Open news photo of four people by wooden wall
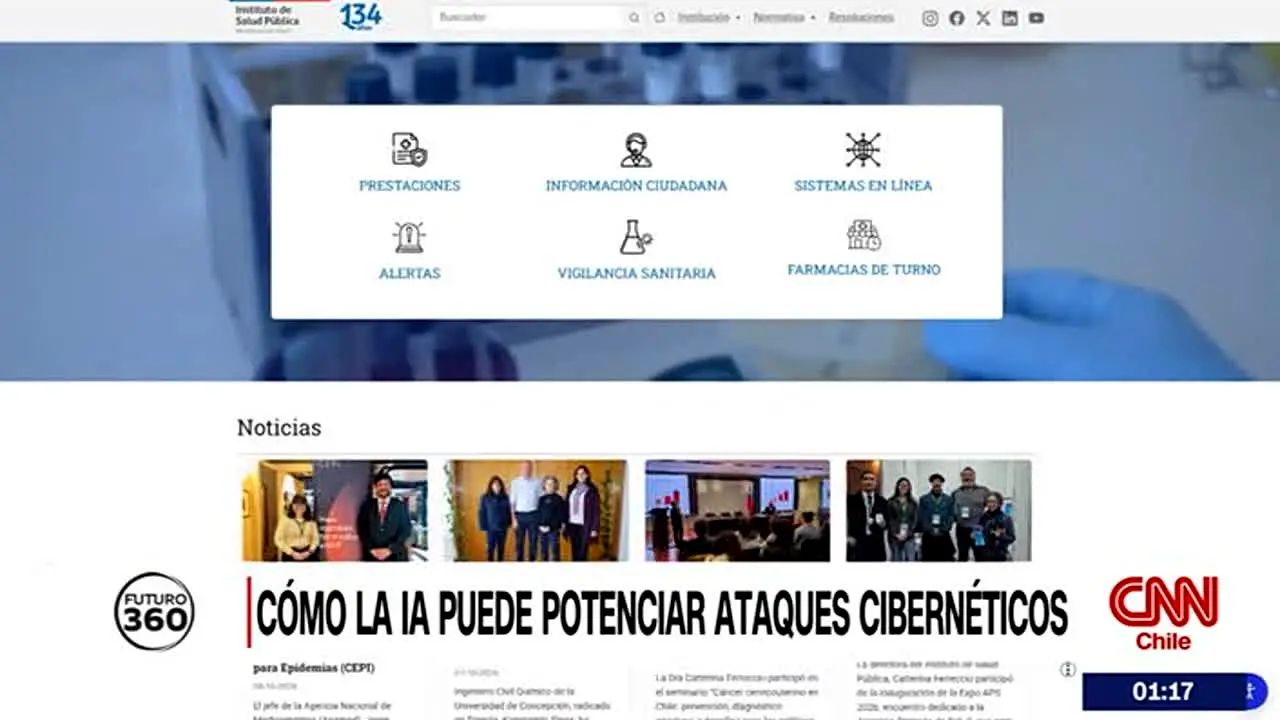 coord(536,510)
